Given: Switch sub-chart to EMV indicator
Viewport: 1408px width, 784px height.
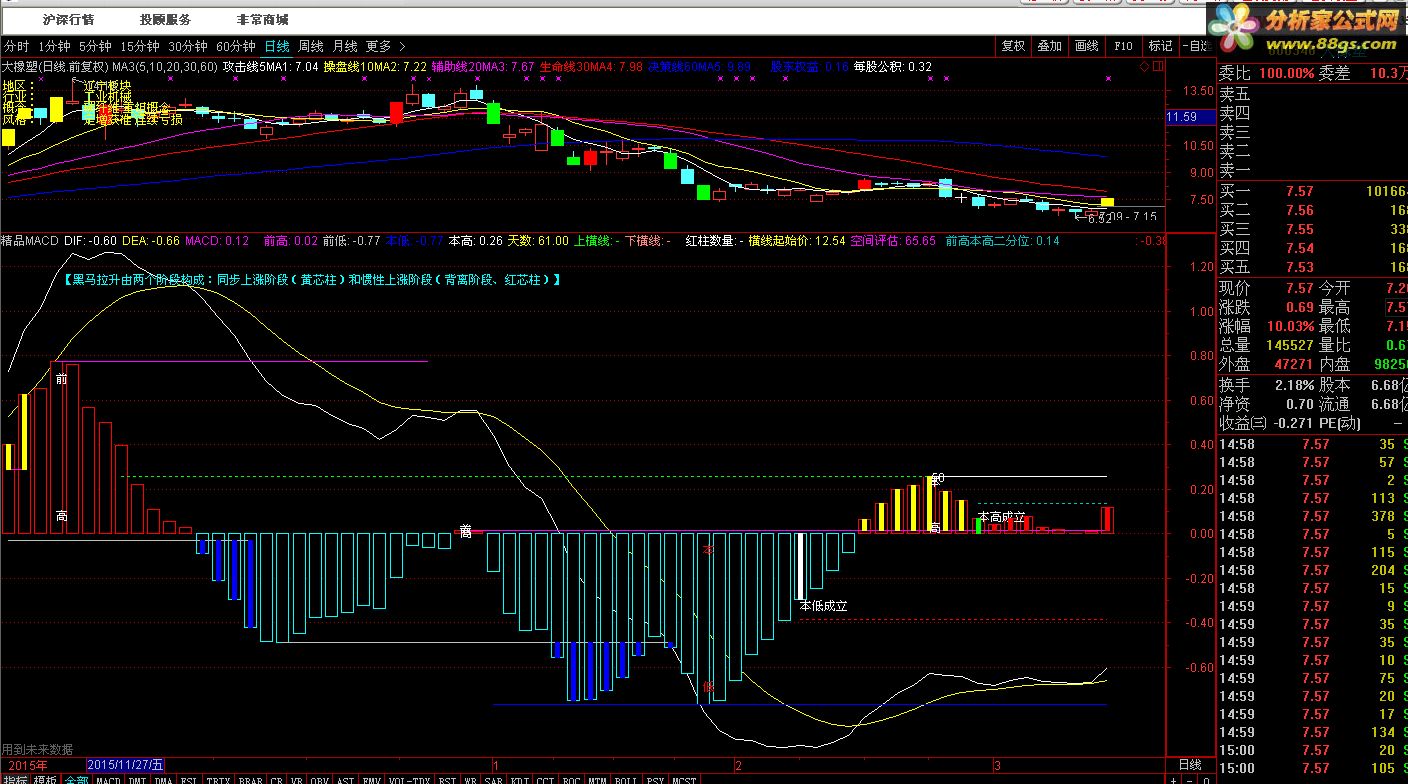Looking at the screenshot, I should [x=372, y=778].
